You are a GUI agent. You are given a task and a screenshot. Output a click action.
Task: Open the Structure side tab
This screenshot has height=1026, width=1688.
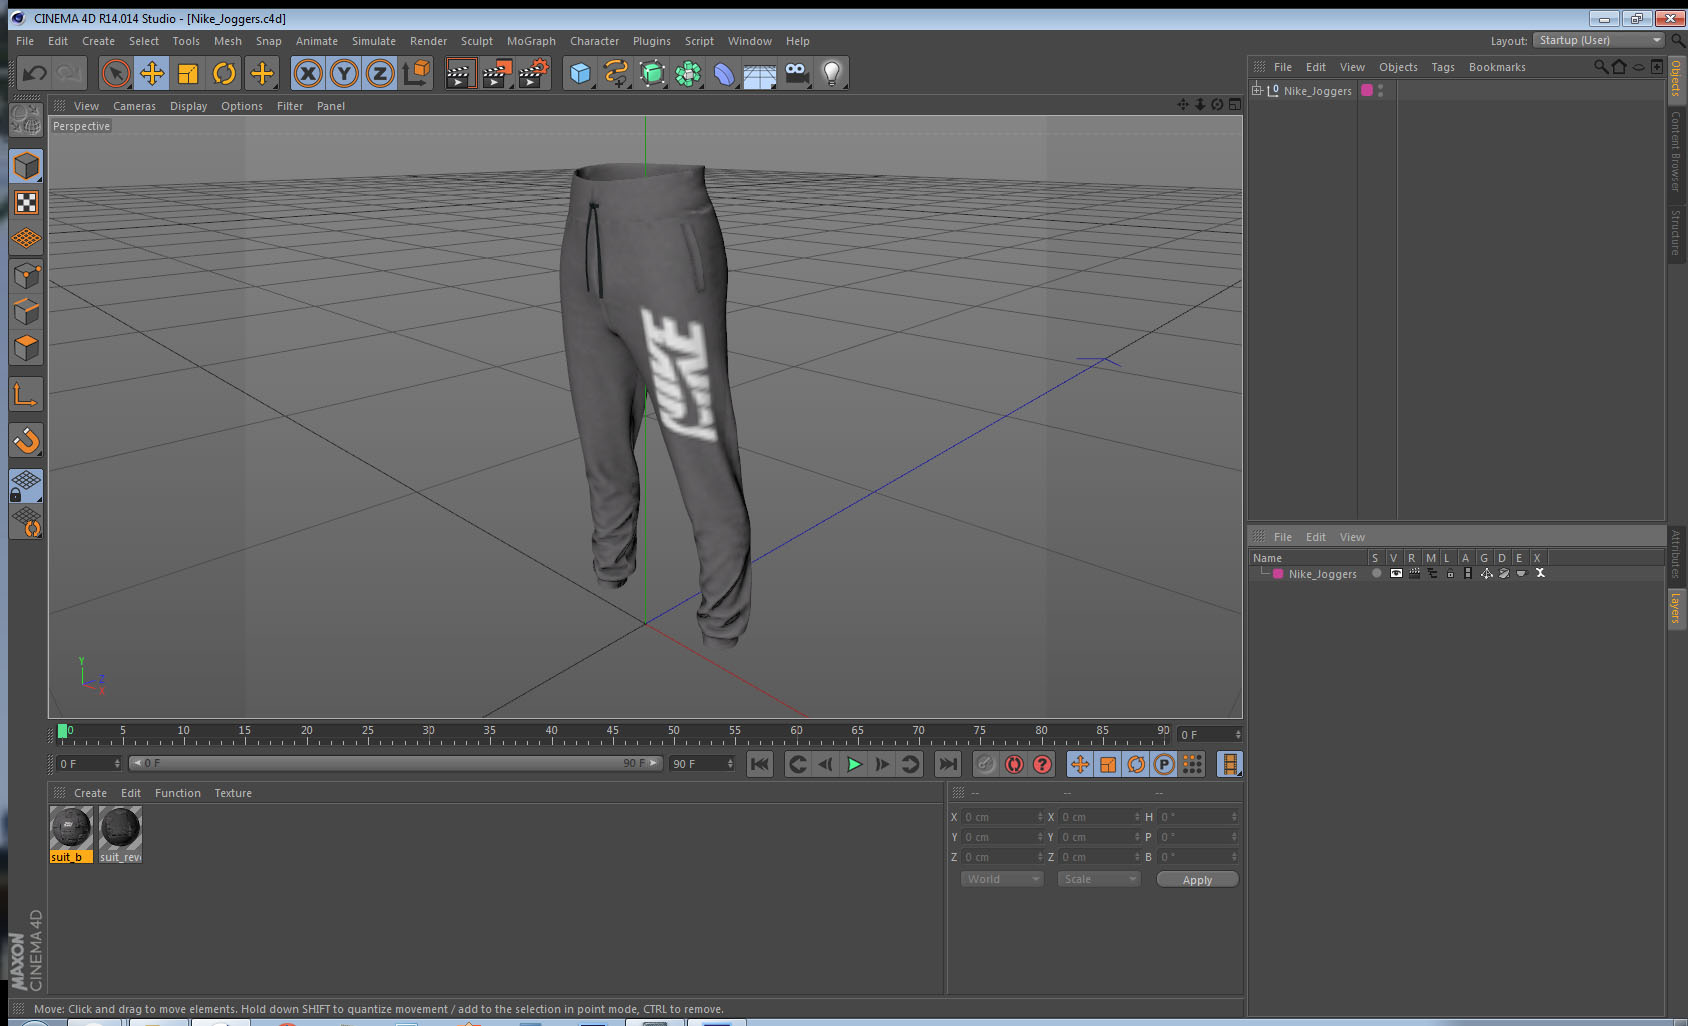pos(1676,233)
